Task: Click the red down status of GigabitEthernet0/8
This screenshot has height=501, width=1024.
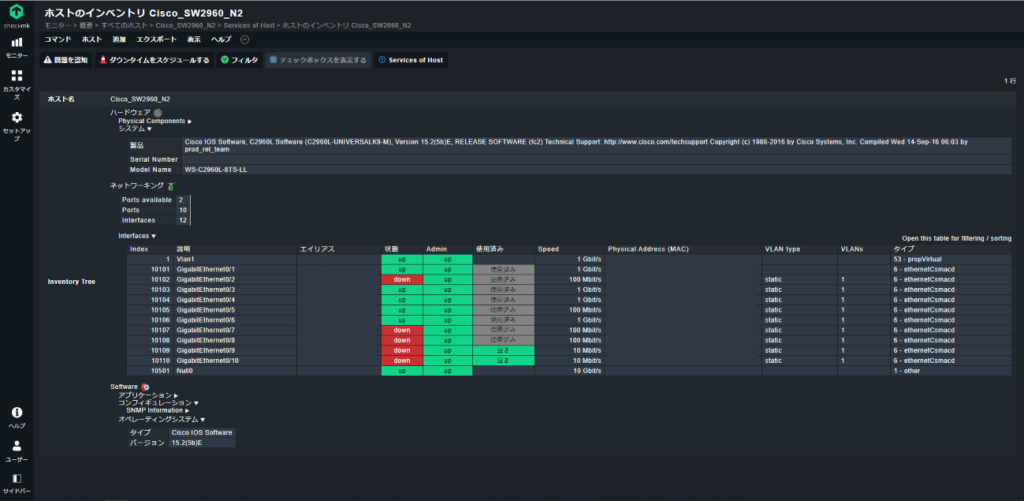Action: 402,340
